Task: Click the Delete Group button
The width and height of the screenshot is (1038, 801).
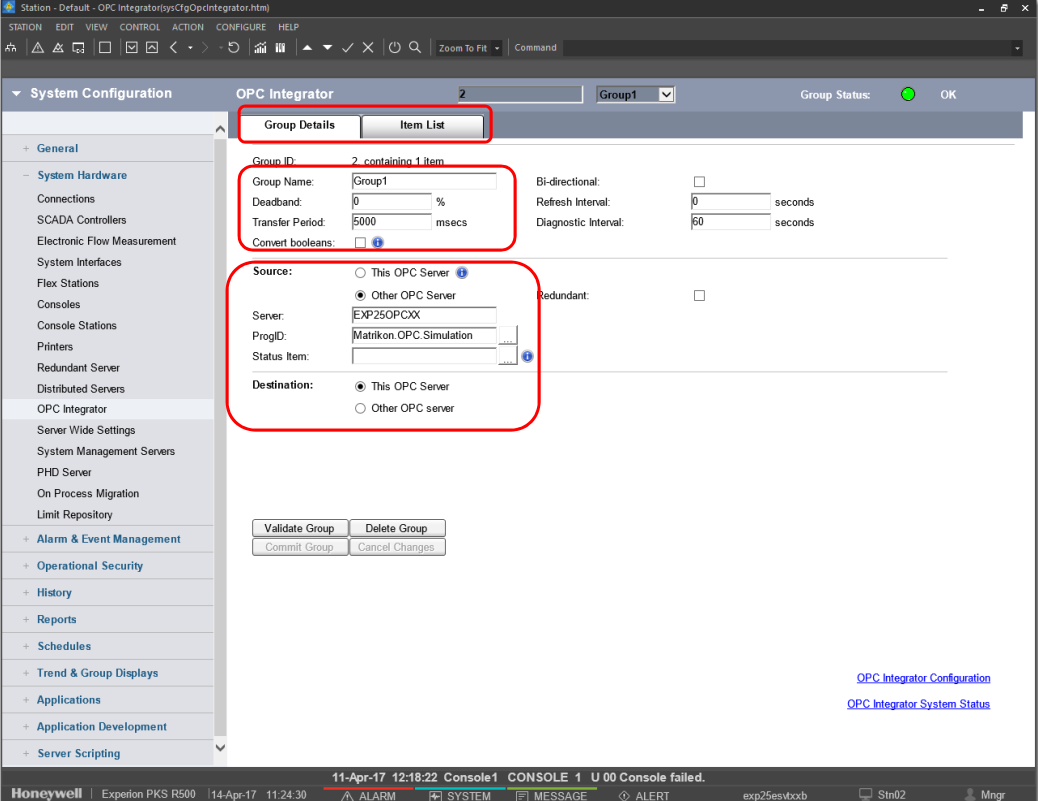Action: 397,528
